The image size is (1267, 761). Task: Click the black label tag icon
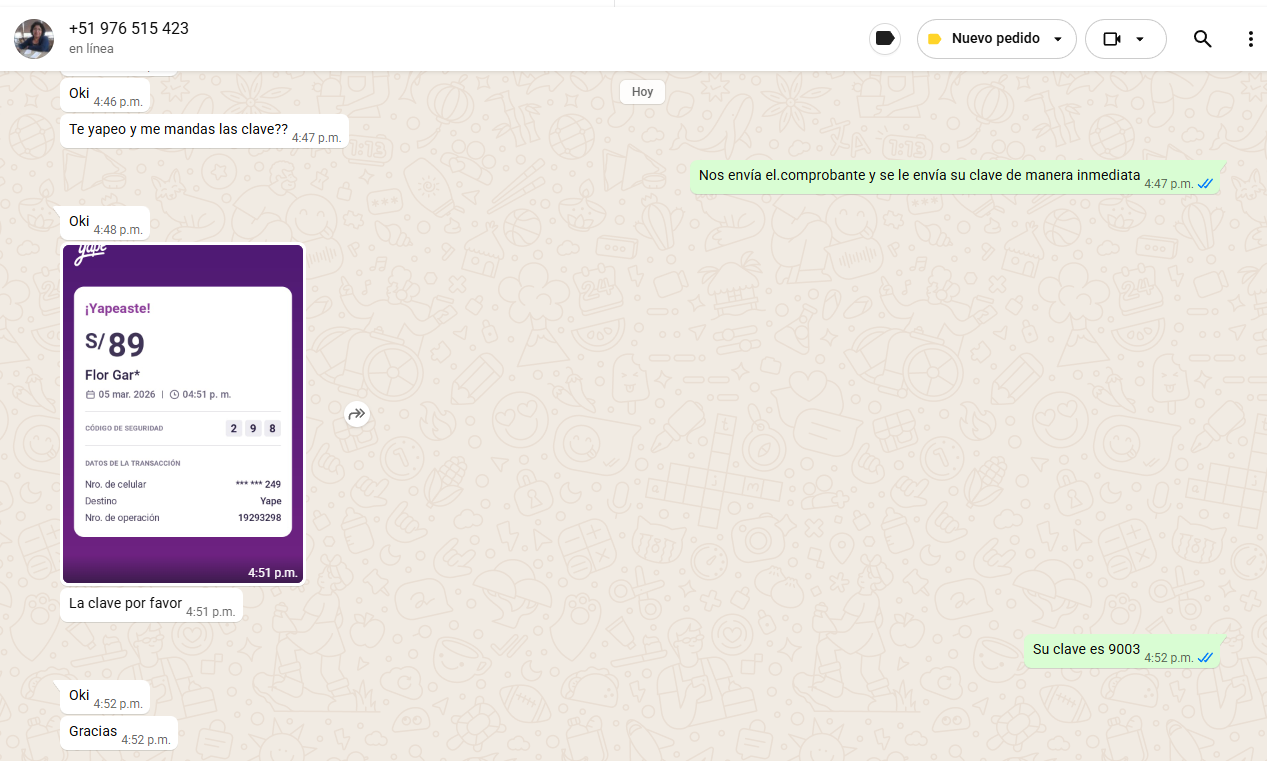point(884,39)
